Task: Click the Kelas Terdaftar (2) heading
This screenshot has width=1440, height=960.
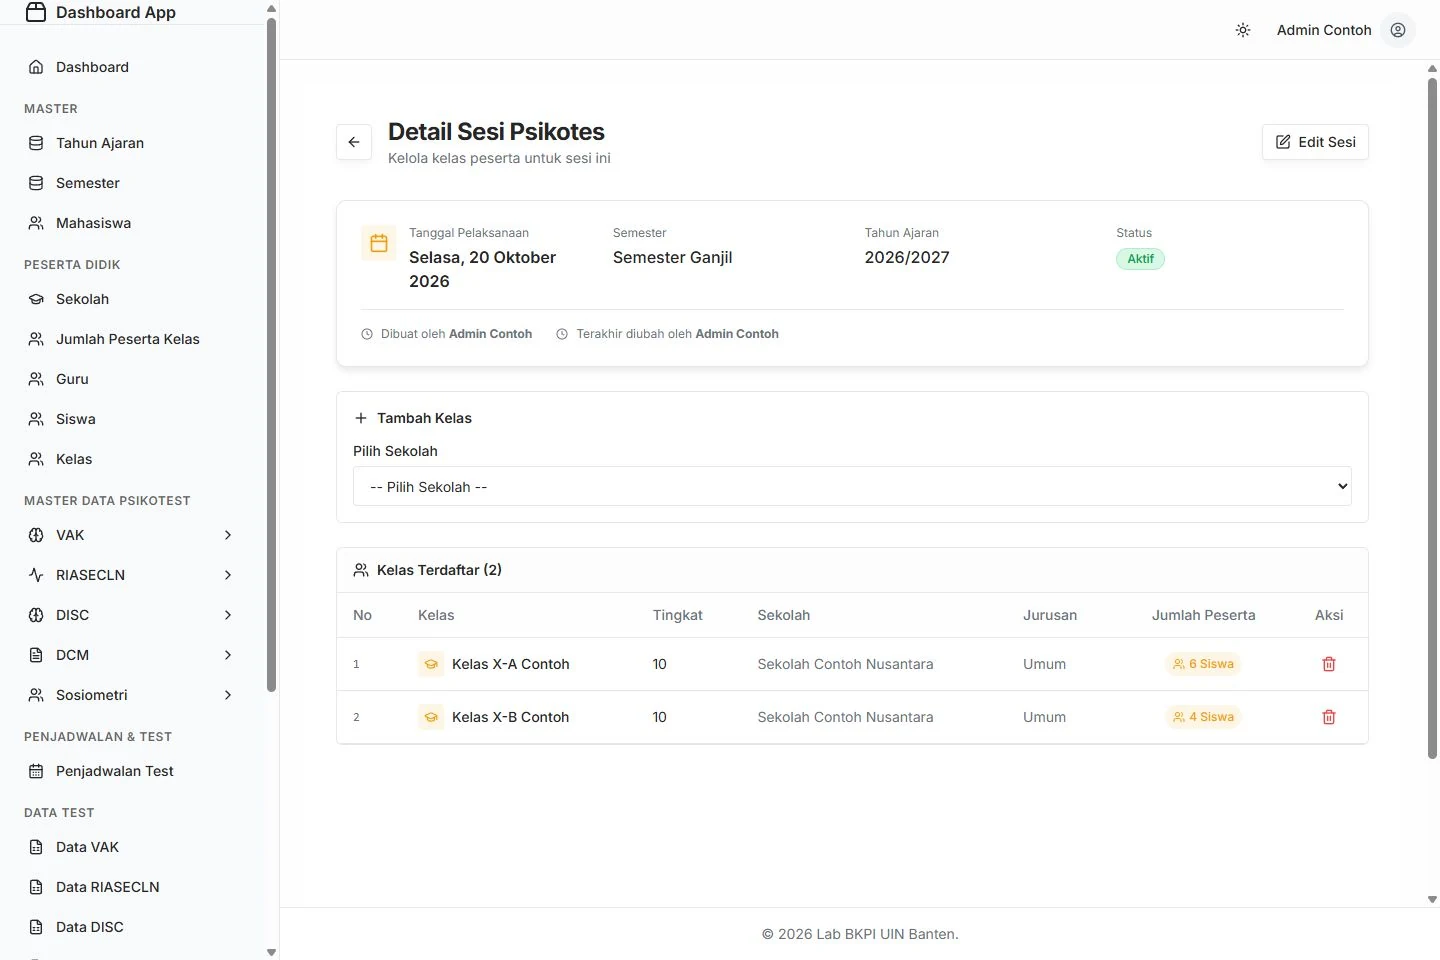Action: (x=439, y=570)
